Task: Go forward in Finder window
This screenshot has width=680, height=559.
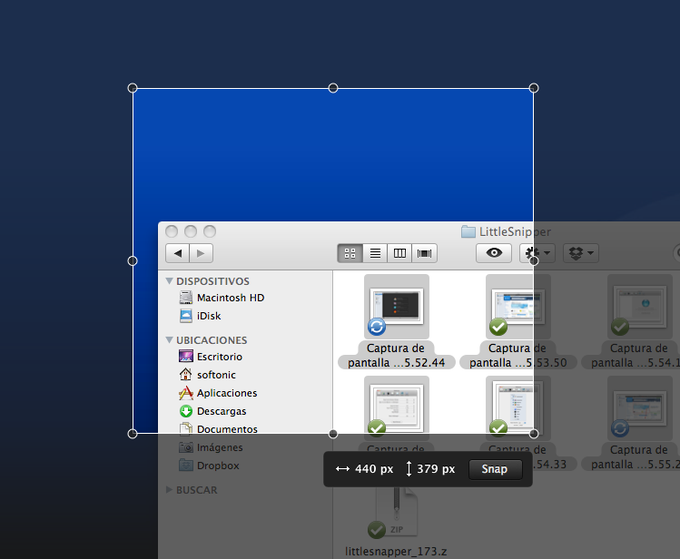Action: pyautogui.click(x=201, y=253)
